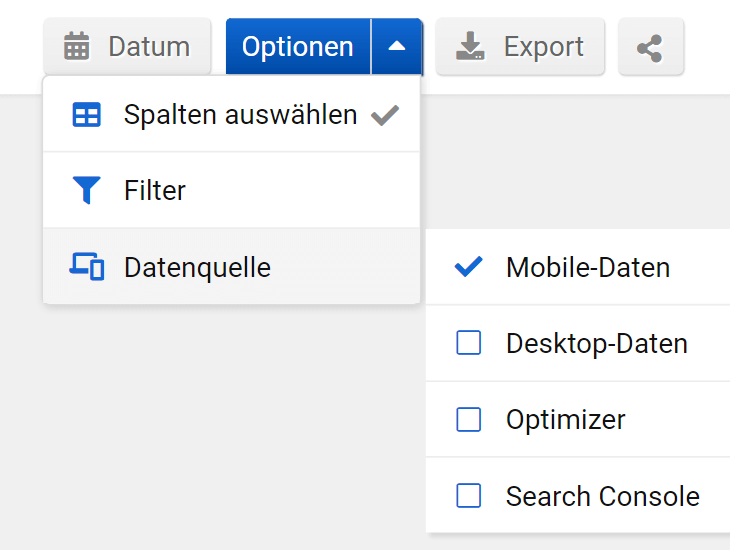Open the Optionen dropdown button

point(298,47)
